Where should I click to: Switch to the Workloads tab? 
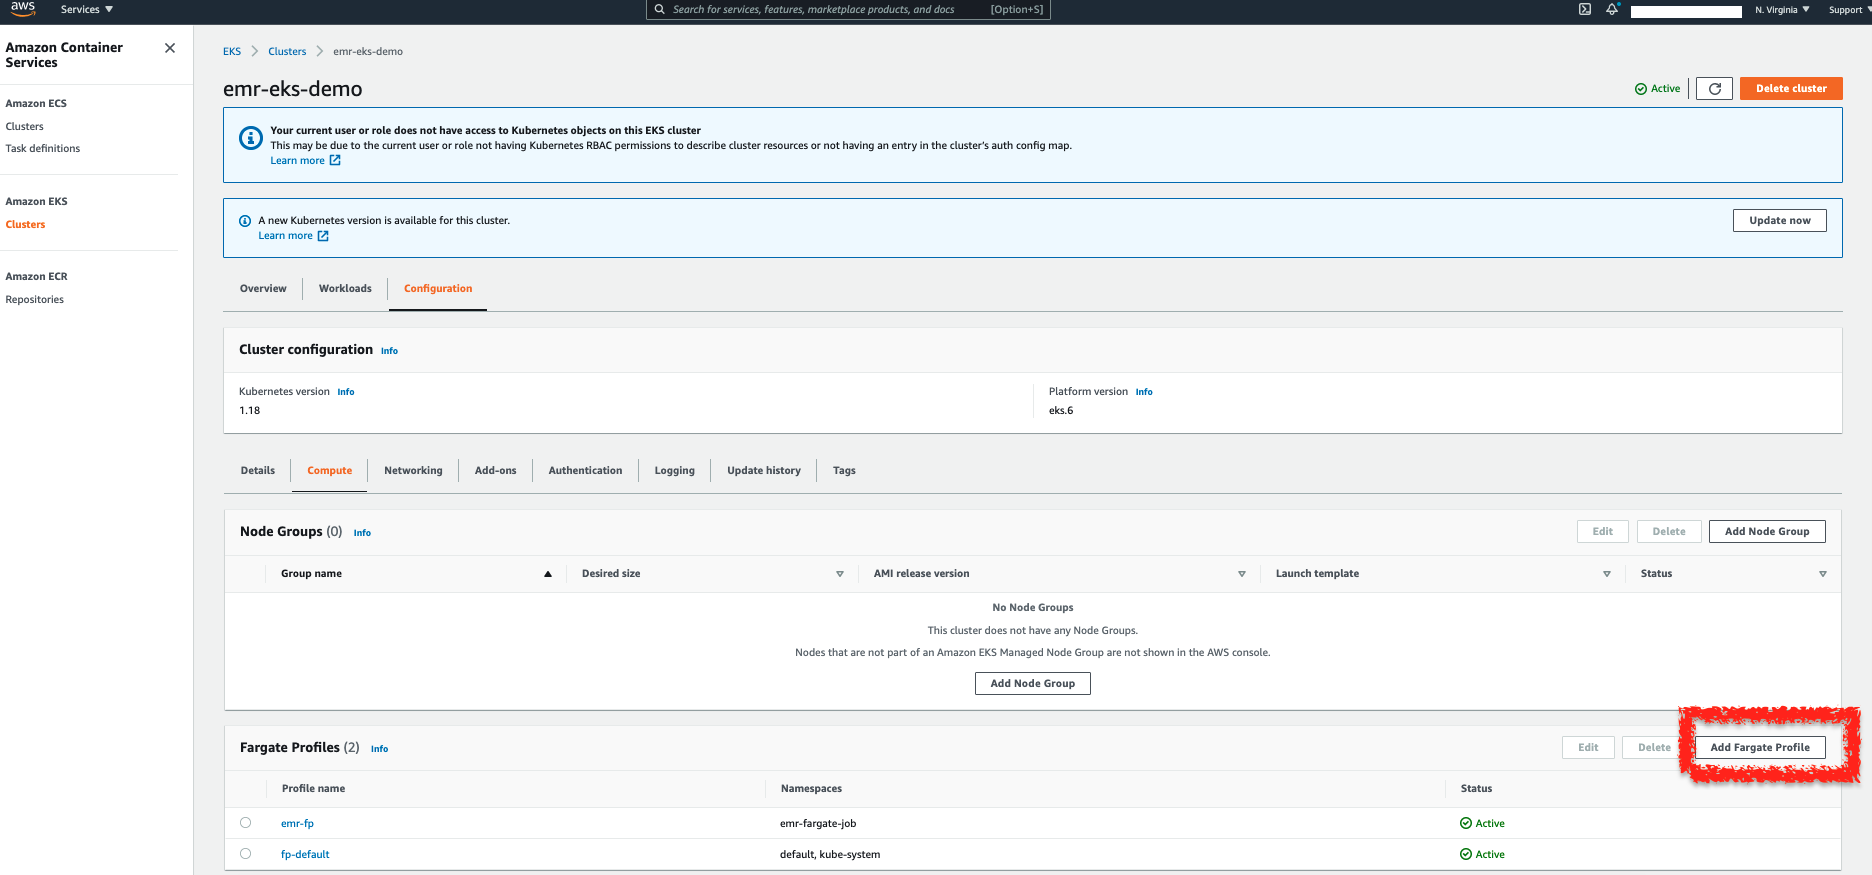point(345,289)
